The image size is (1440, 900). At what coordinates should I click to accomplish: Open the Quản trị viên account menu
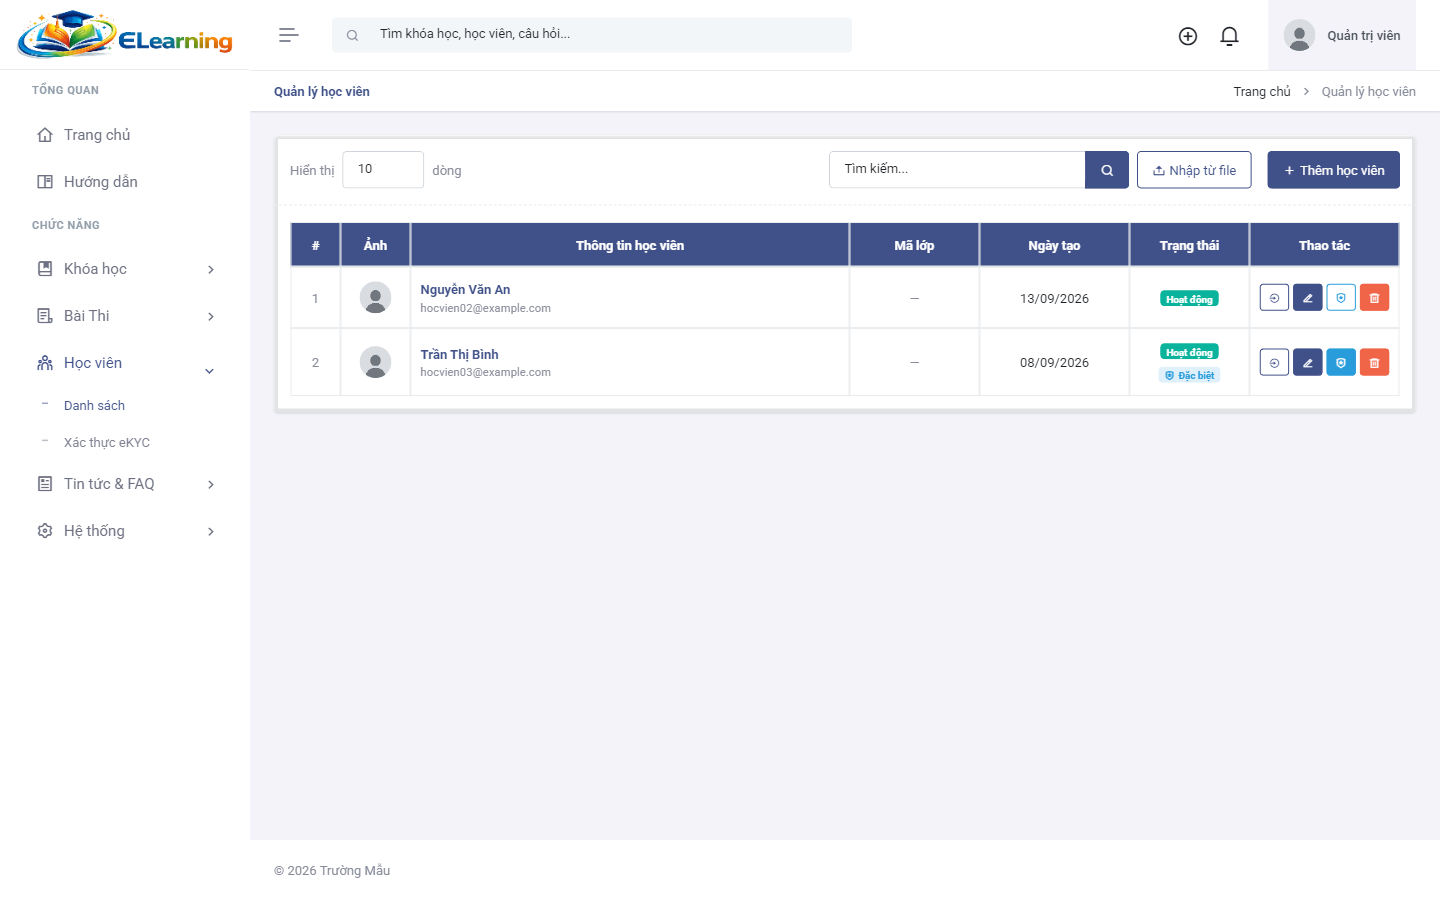pyautogui.click(x=1342, y=35)
